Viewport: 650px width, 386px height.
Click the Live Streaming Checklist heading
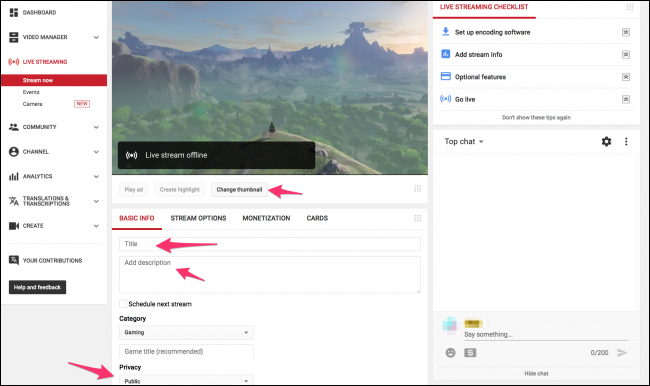click(484, 7)
